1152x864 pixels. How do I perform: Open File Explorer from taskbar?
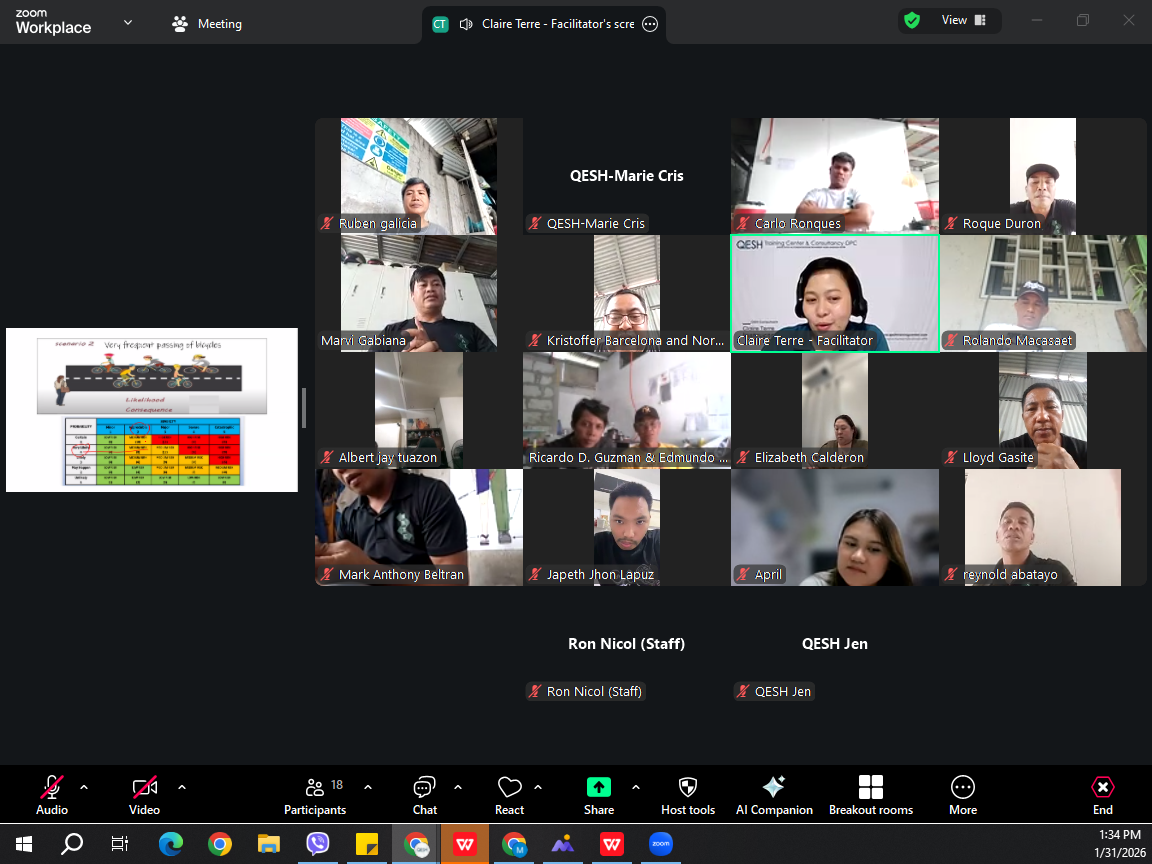point(268,844)
